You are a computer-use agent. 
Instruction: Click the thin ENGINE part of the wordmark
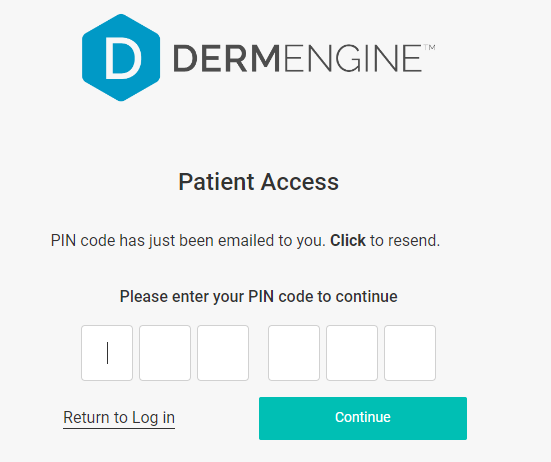(353, 58)
